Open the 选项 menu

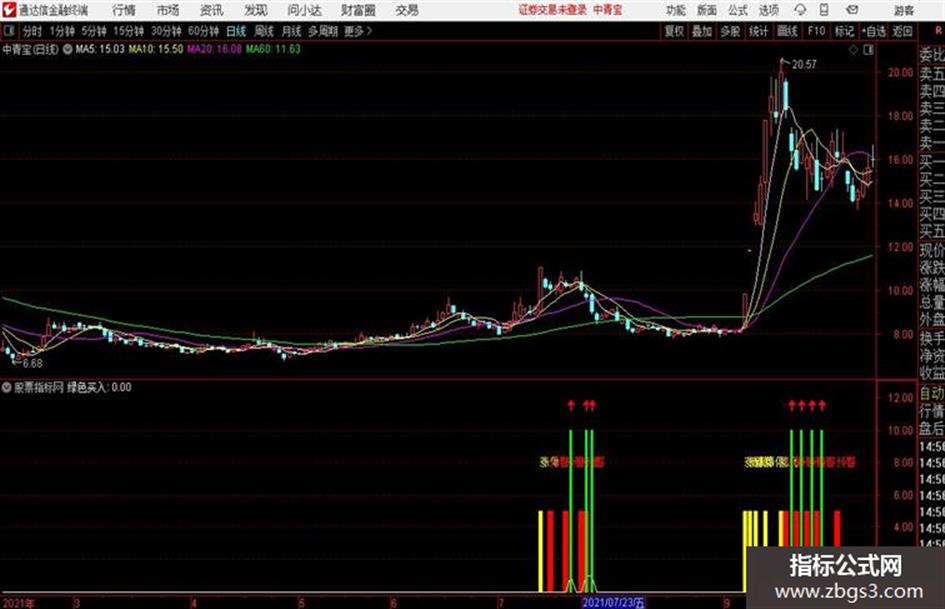pyautogui.click(x=768, y=10)
